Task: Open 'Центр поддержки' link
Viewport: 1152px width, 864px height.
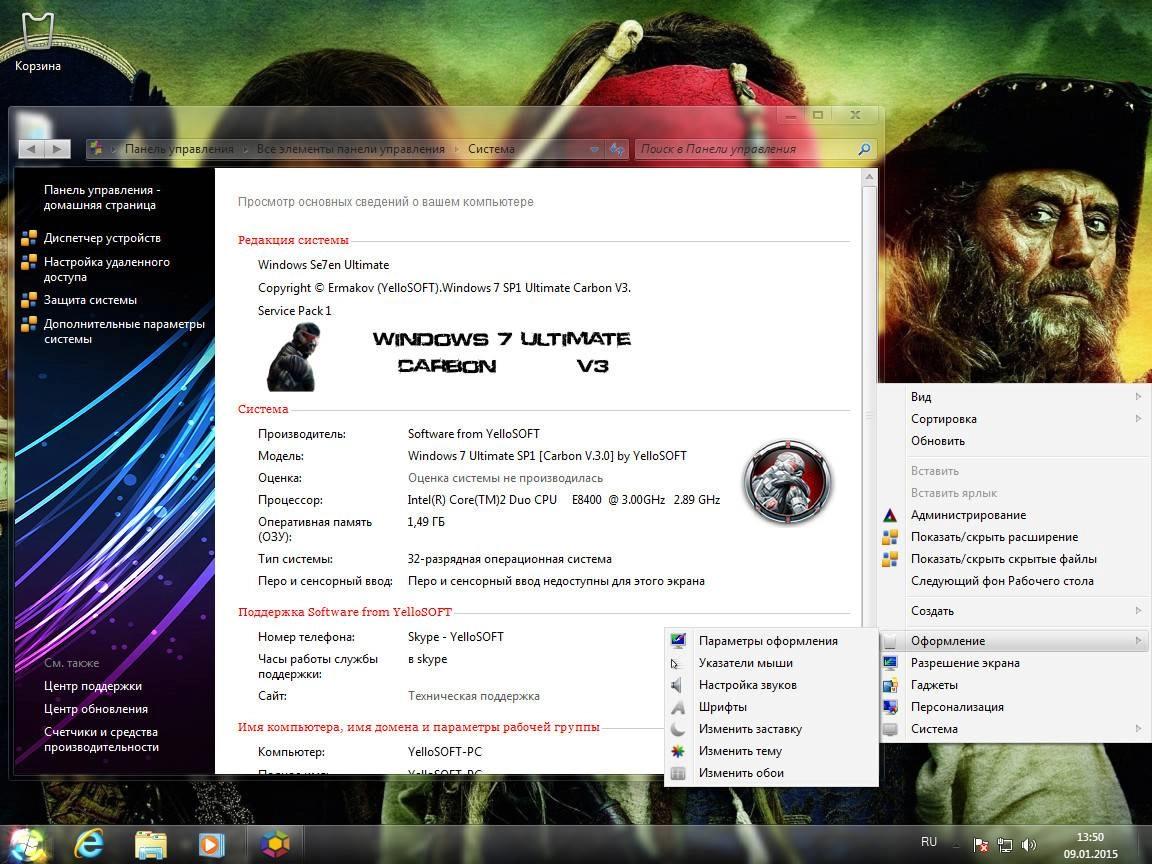Action: tap(93, 686)
